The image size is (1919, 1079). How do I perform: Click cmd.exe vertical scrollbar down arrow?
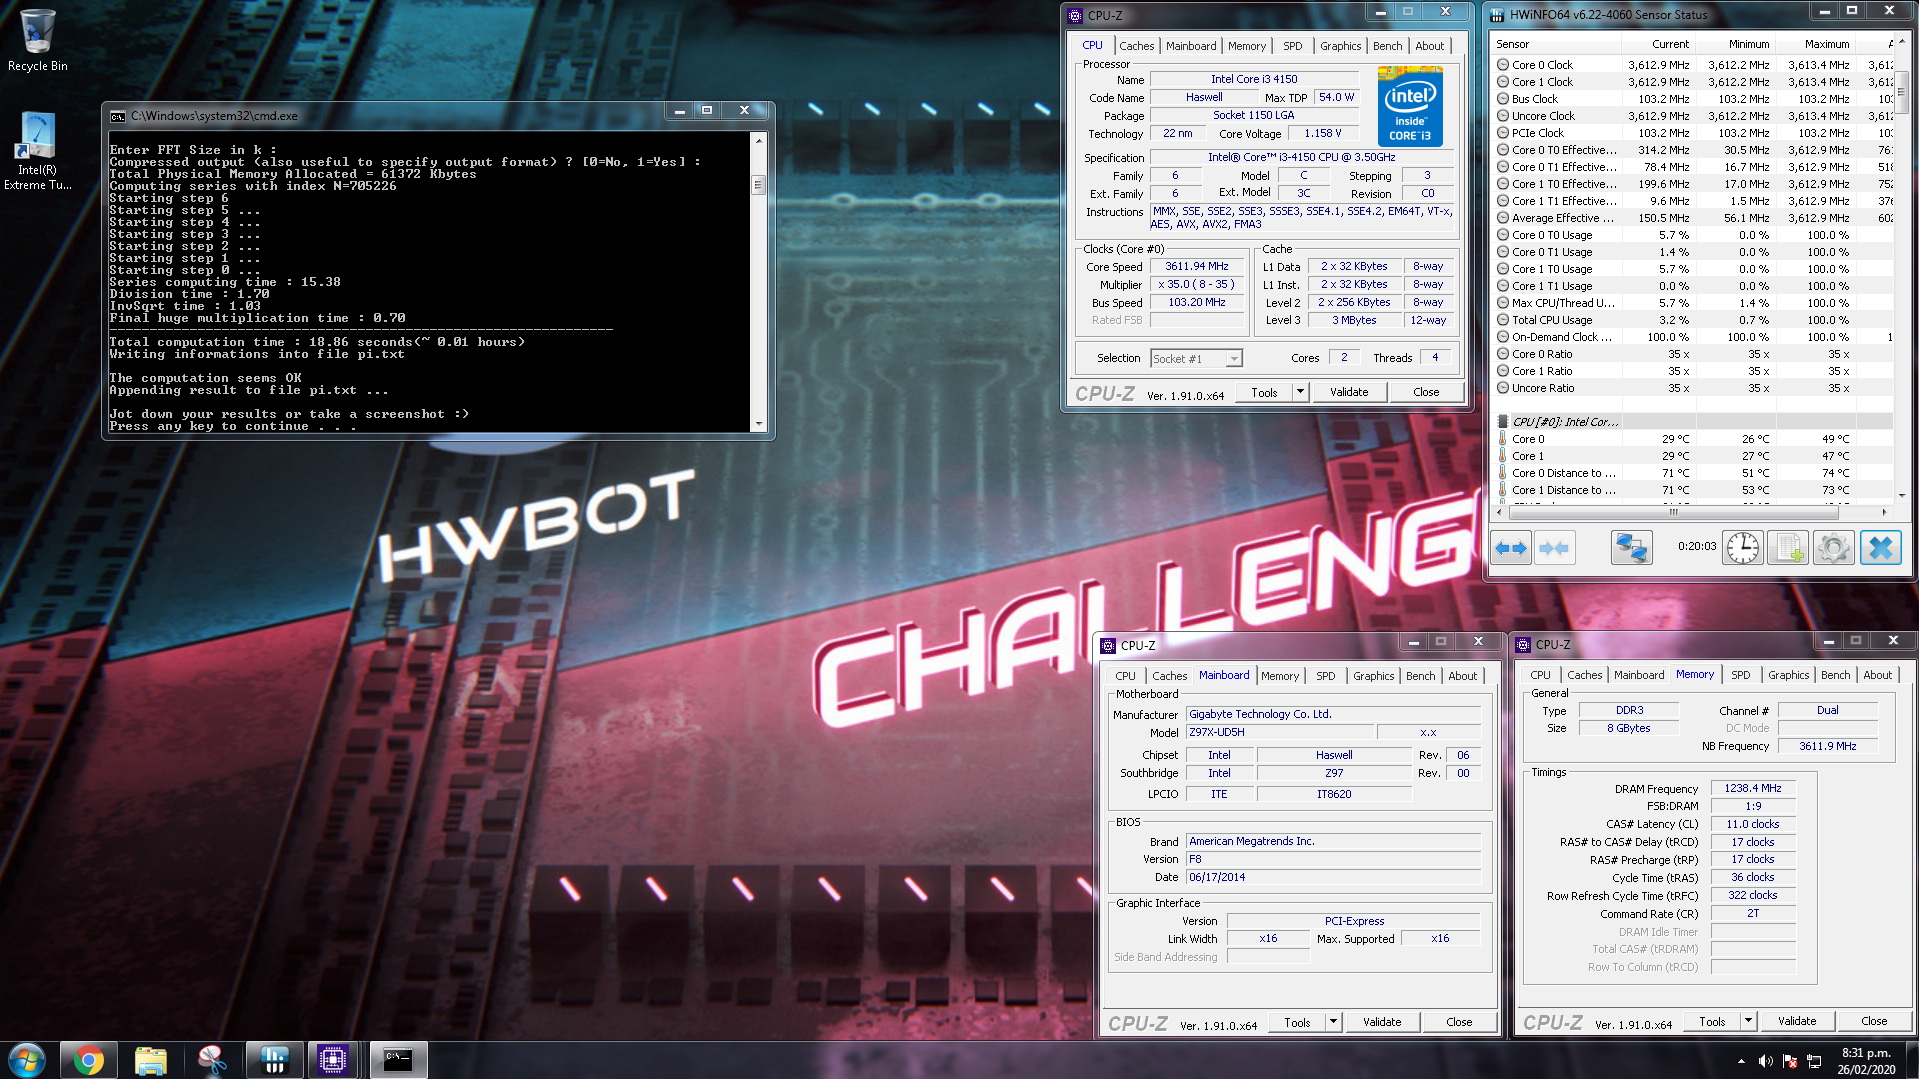point(758,424)
